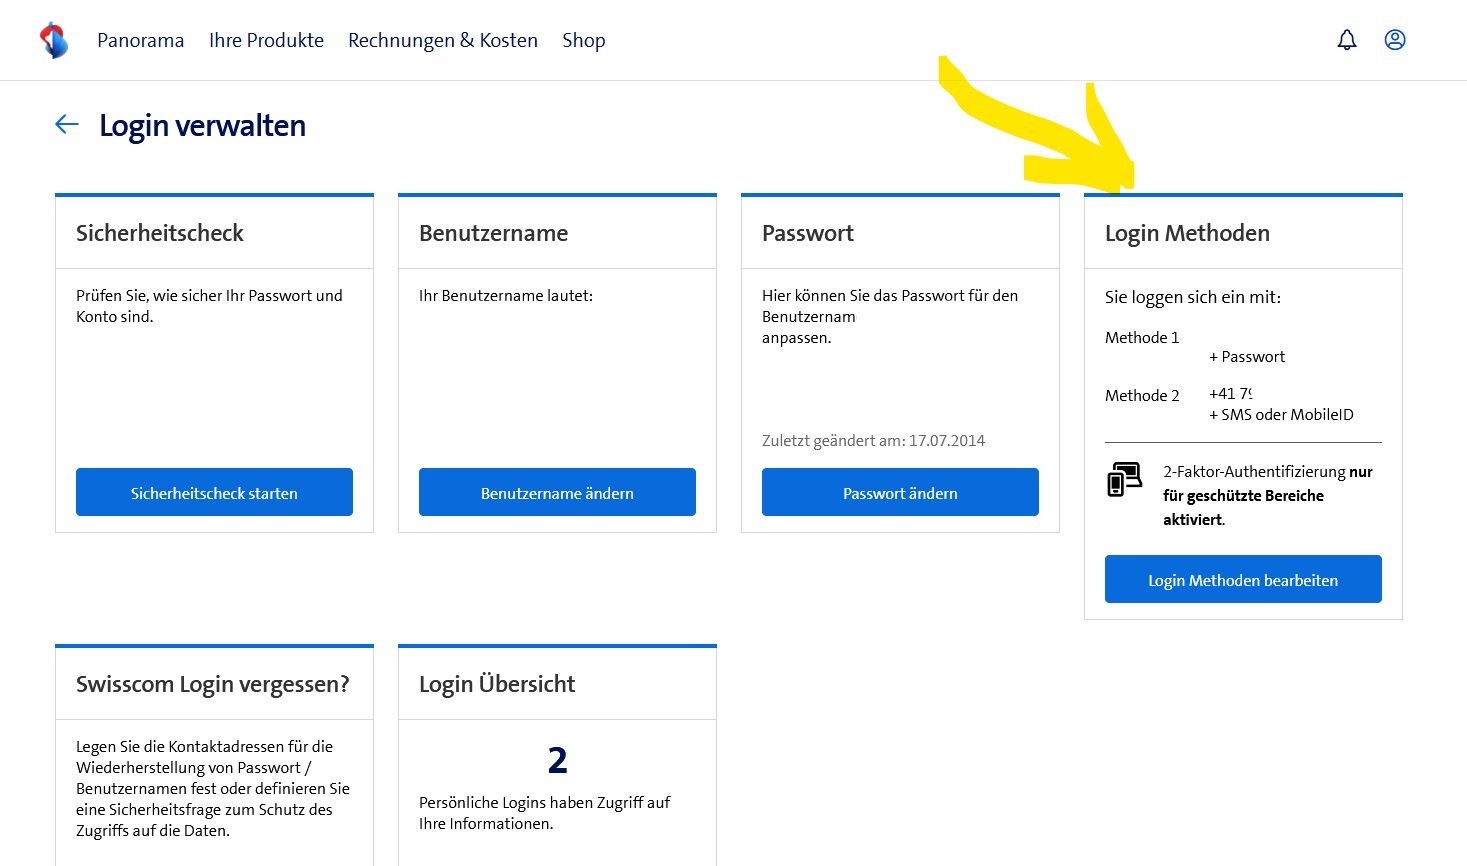Click Benutzername ändern button
The width and height of the screenshot is (1467, 866).
pyautogui.click(x=557, y=493)
